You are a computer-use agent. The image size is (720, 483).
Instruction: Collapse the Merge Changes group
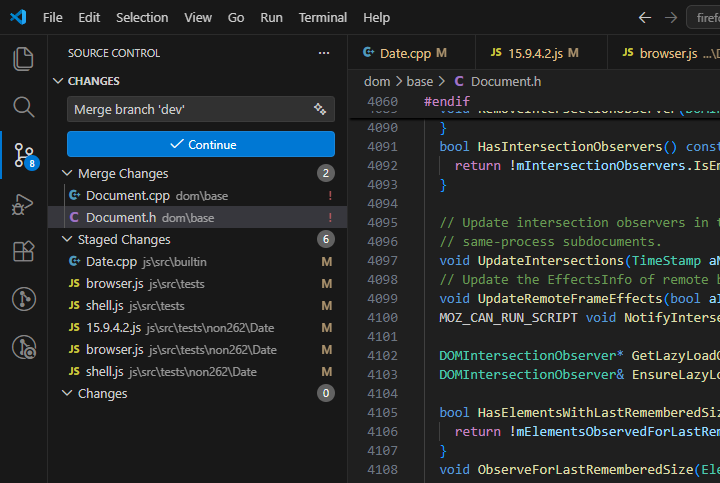(197, 174)
